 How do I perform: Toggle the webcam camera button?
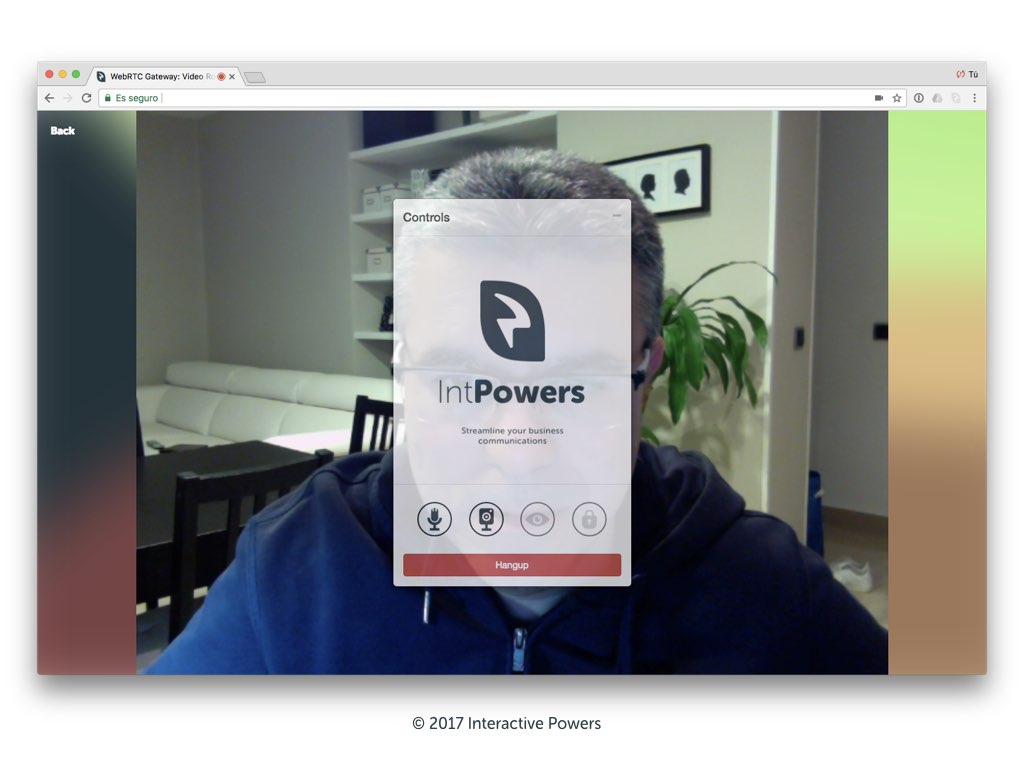click(486, 519)
